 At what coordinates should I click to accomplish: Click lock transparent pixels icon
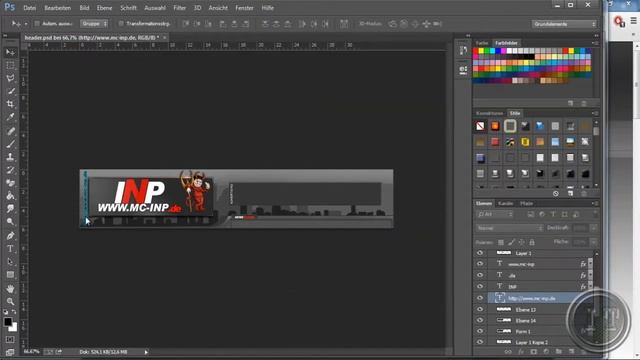pyautogui.click(x=501, y=242)
